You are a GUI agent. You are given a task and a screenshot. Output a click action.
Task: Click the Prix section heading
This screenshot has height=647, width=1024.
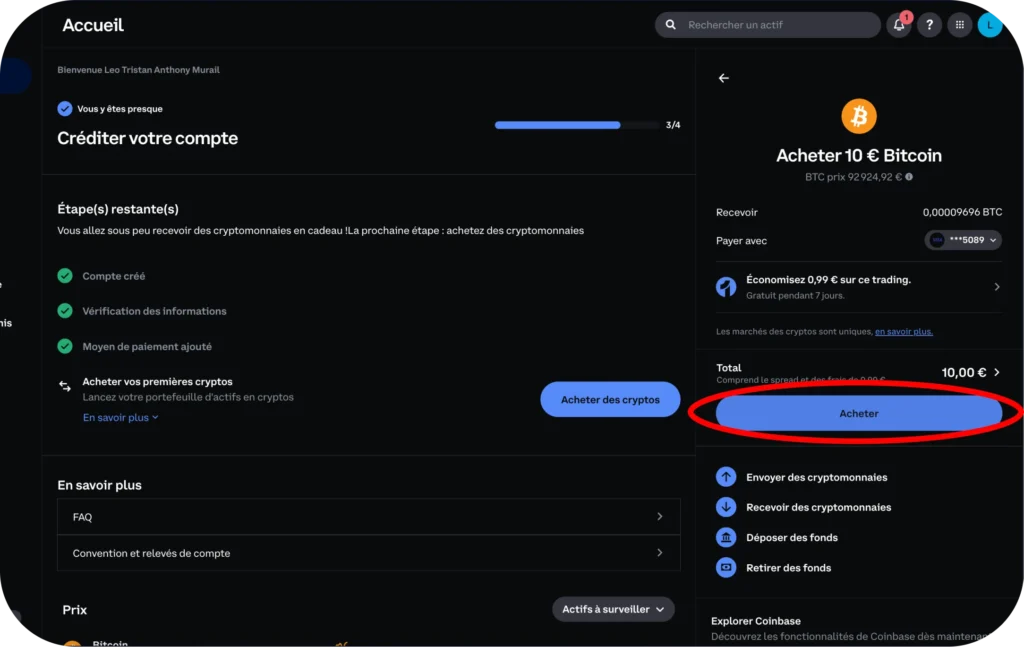click(74, 610)
